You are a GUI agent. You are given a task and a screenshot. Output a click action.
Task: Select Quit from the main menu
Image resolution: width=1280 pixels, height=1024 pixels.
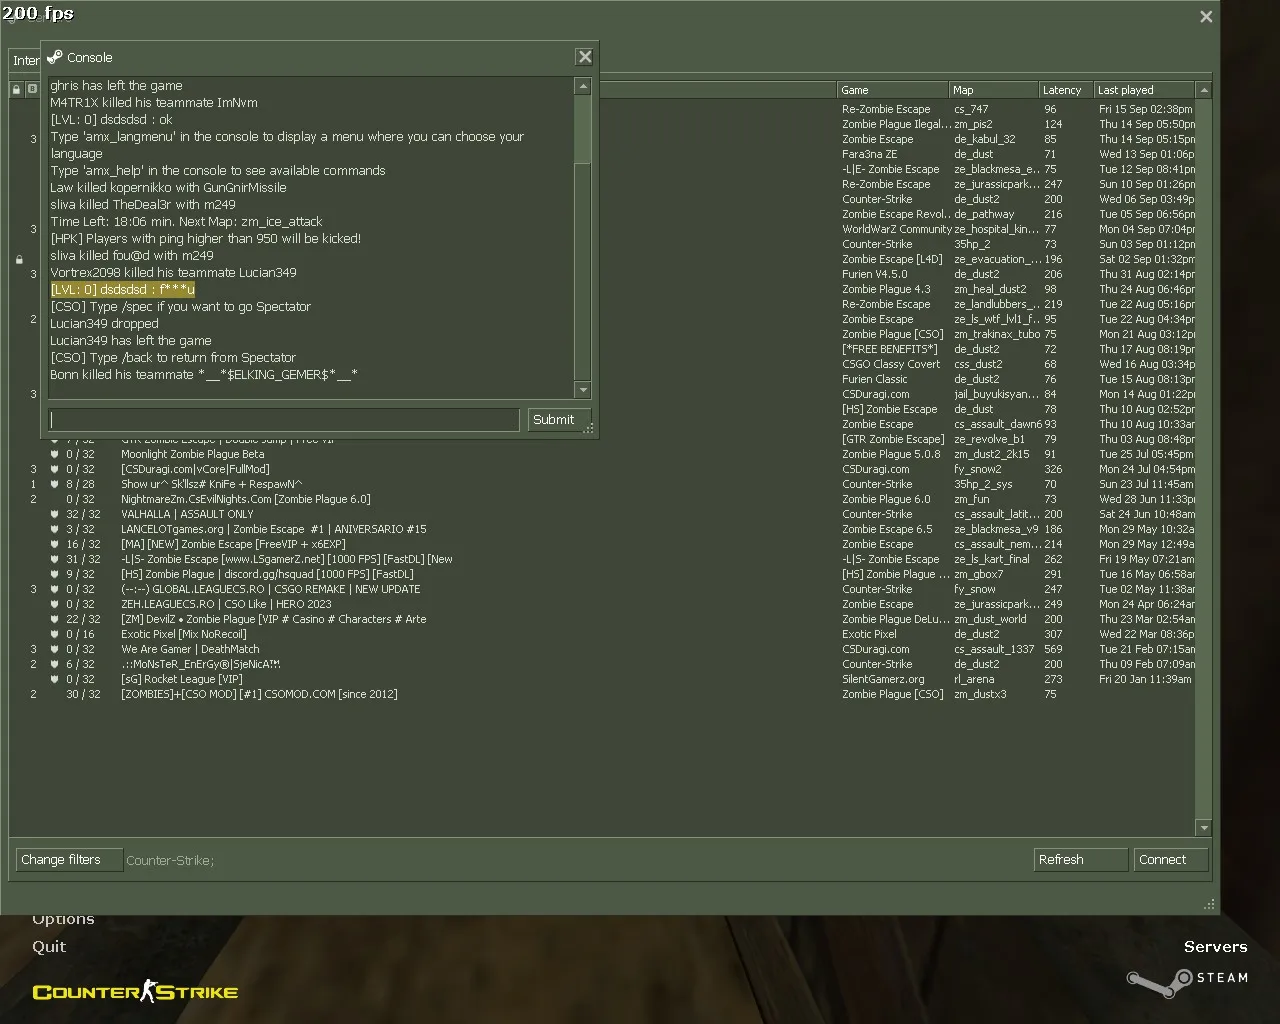tap(49, 946)
